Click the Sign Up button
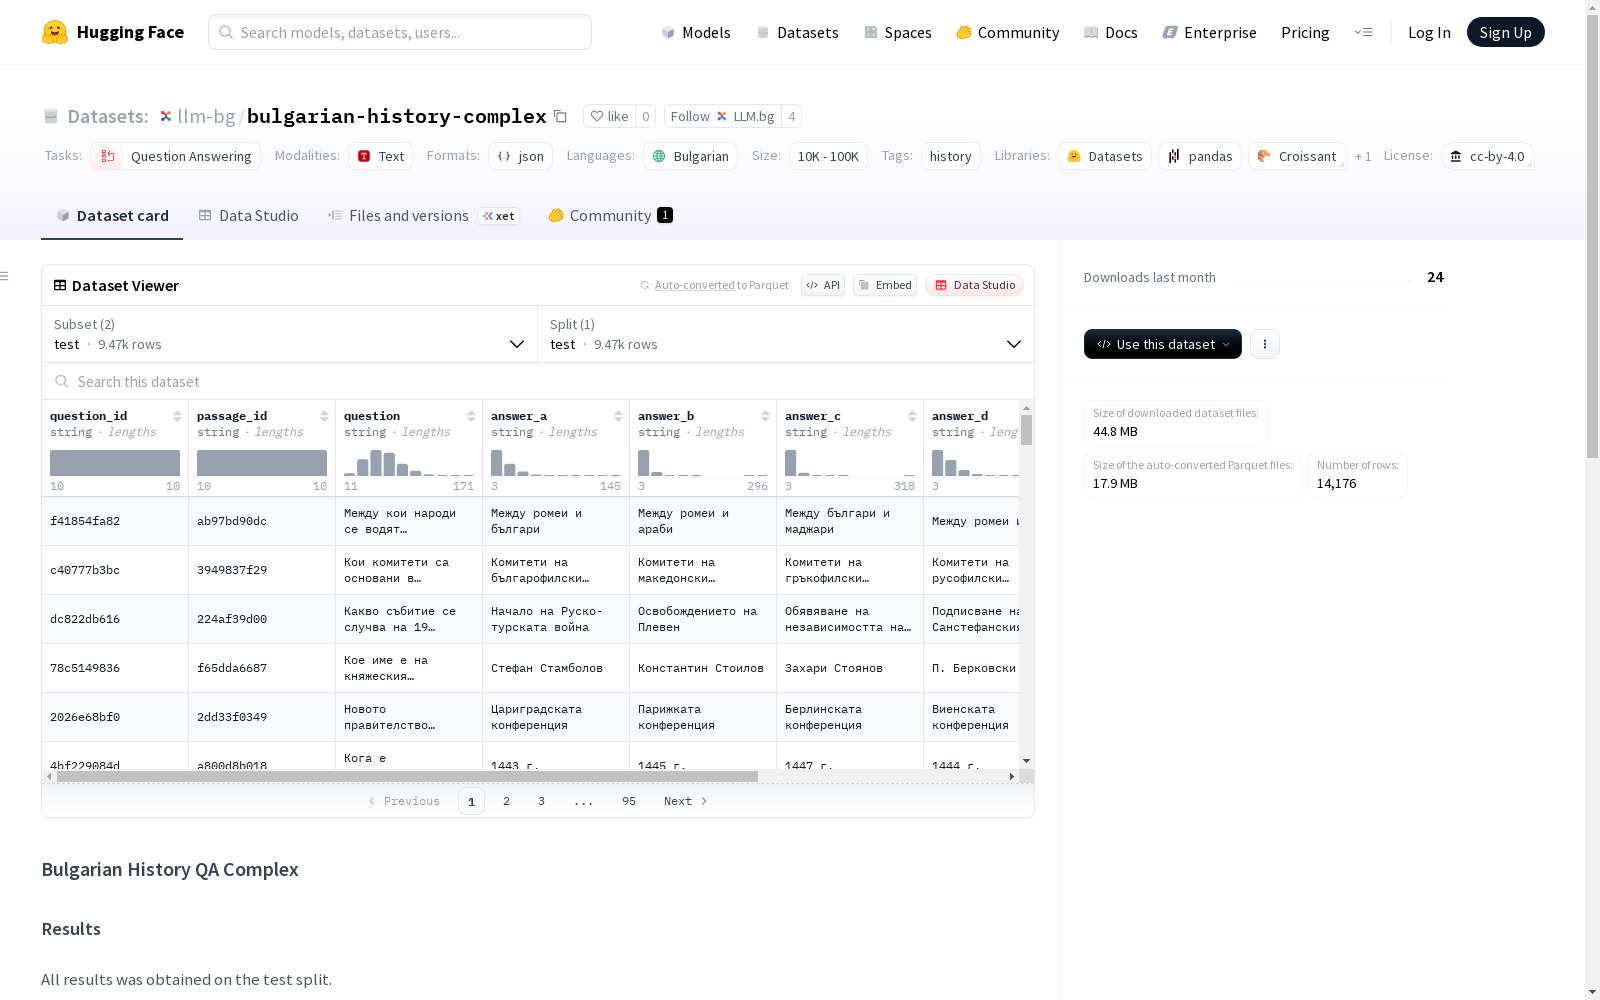Image resolution: width=1600 pixels, height=1000 pixels. click(x=1505, y=32)
